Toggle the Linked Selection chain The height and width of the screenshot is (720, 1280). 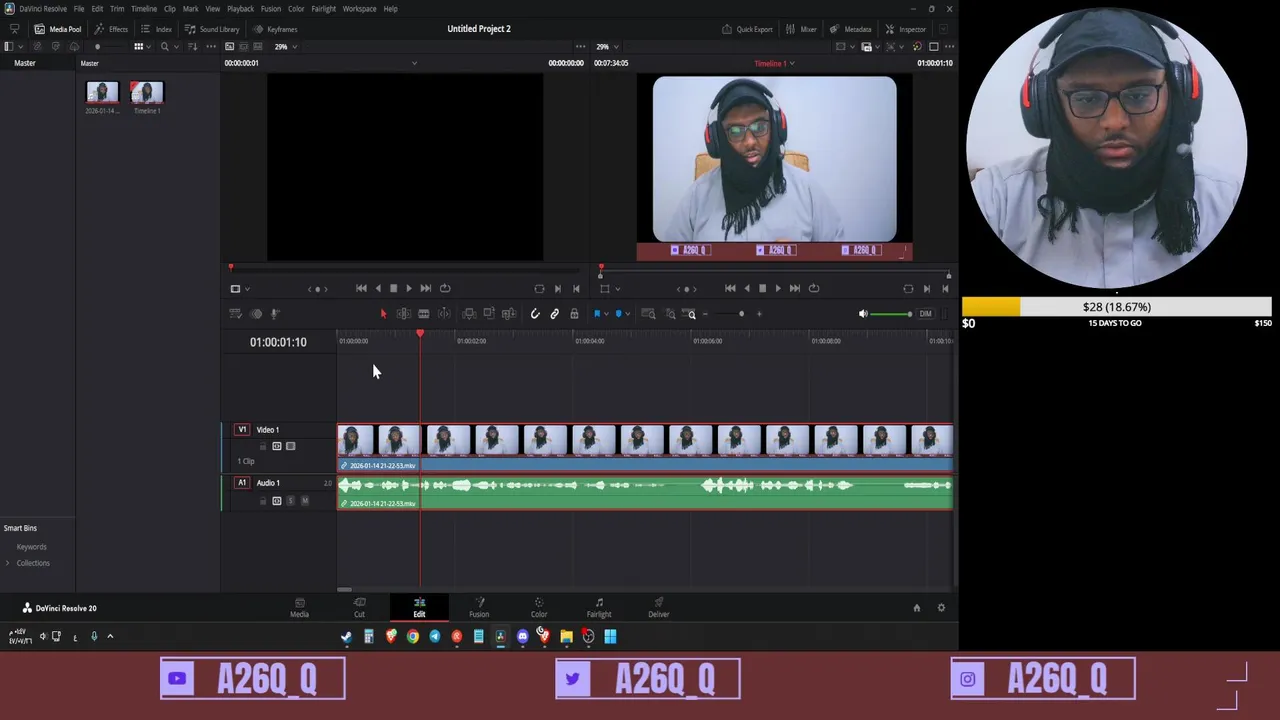click(554, 314)
